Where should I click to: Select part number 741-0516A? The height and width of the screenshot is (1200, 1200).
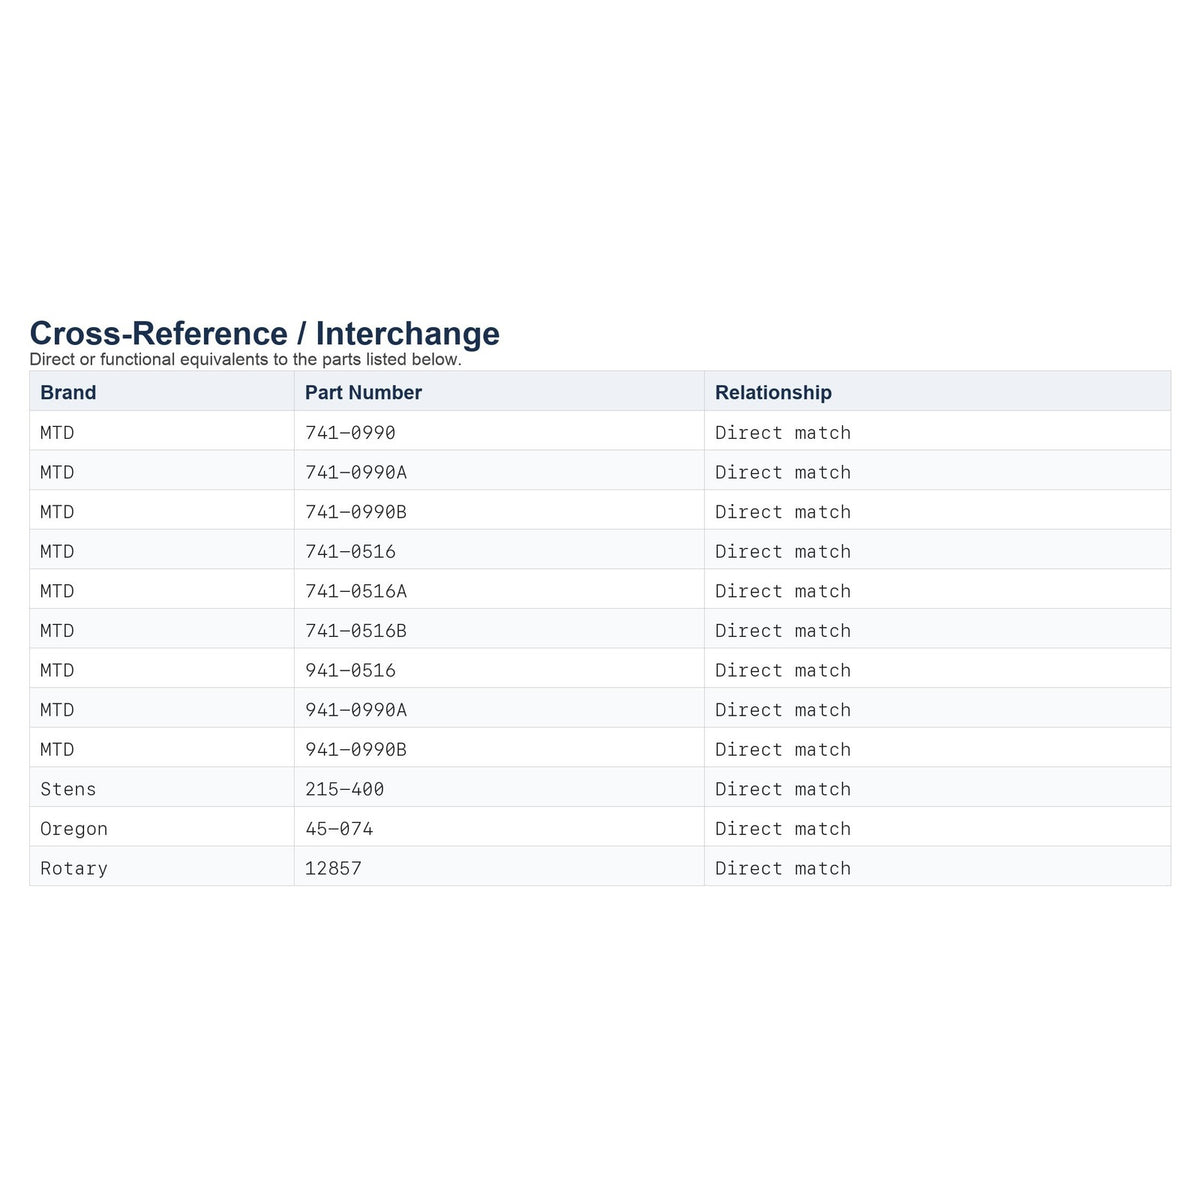(x=356, y=591)
